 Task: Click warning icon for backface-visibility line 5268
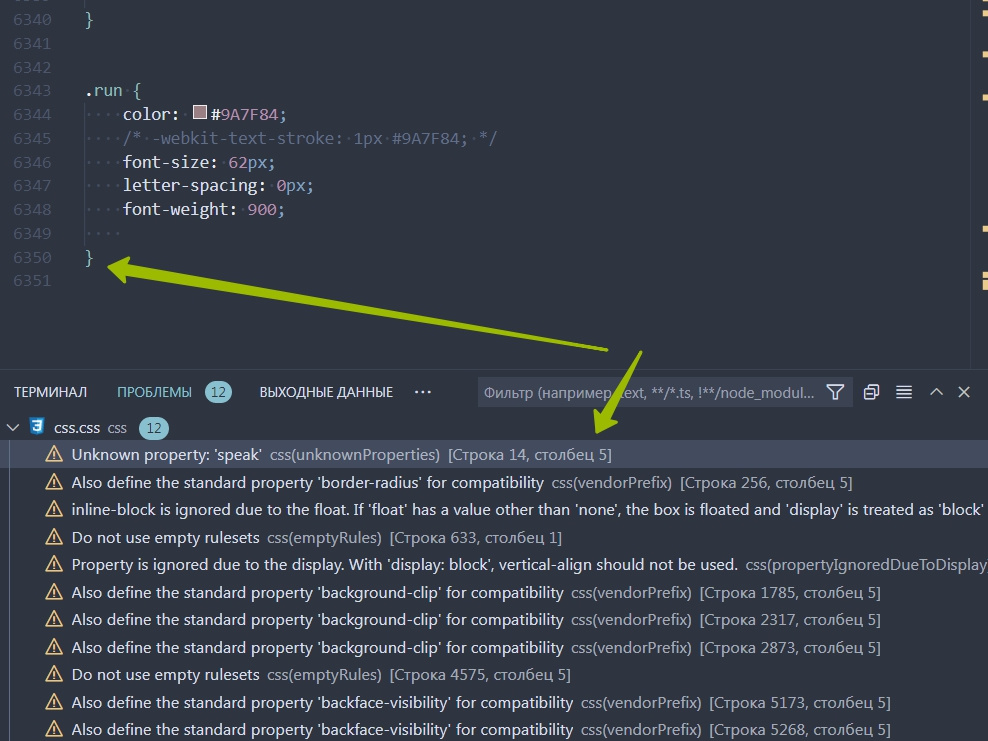click(x=54, y=729)
